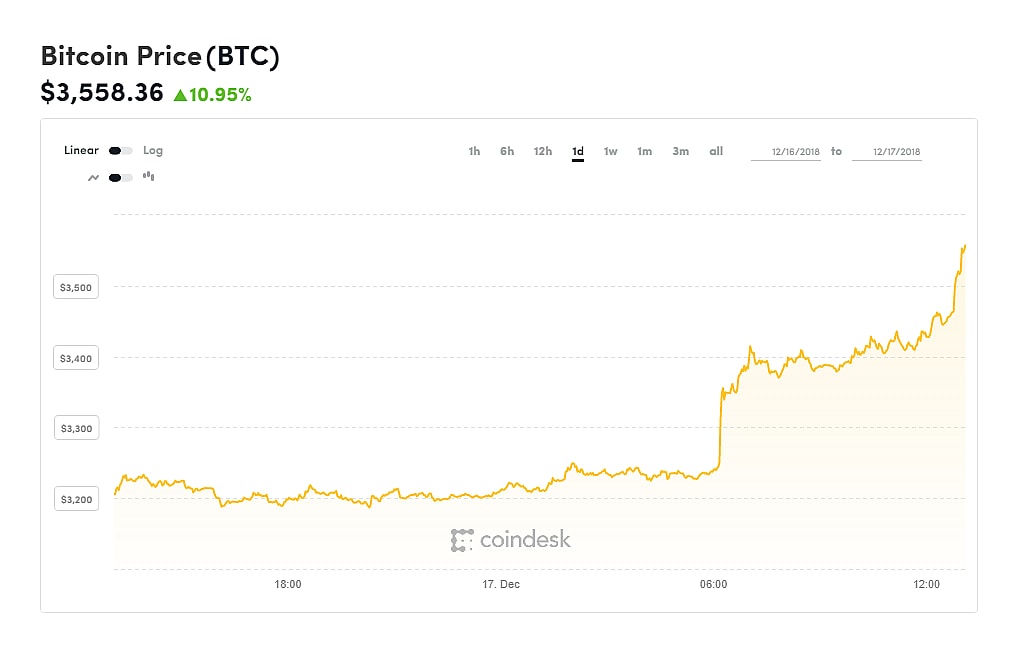Switch to the 1w range

click(x=610, y=152)
